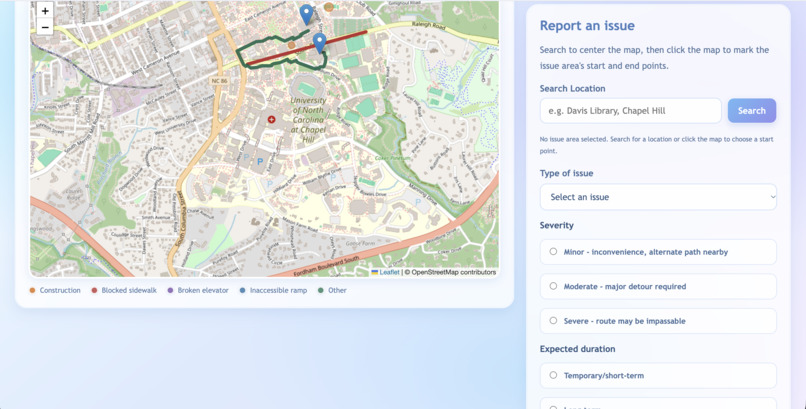Select Minor severity radio option

(553, 251)
